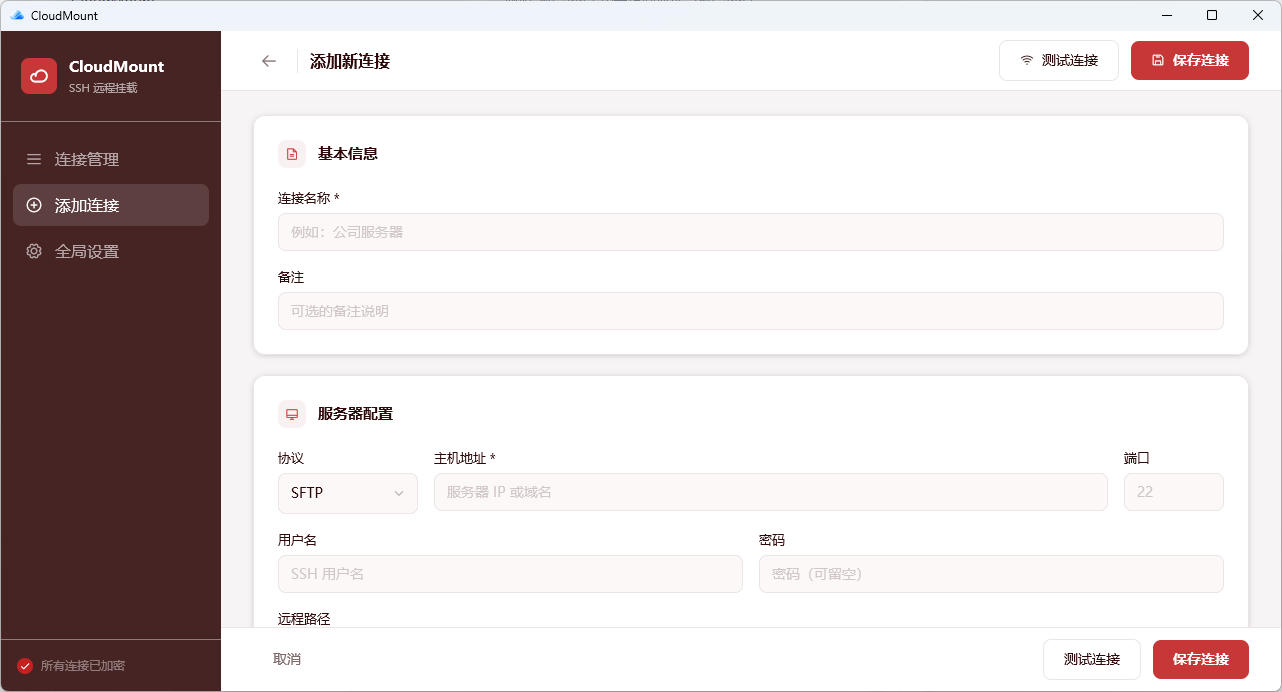Image resolution: width=1282 pixels, height=692 pixels.
Task: Click the 远程路径 label
Action: coord(304,619)
